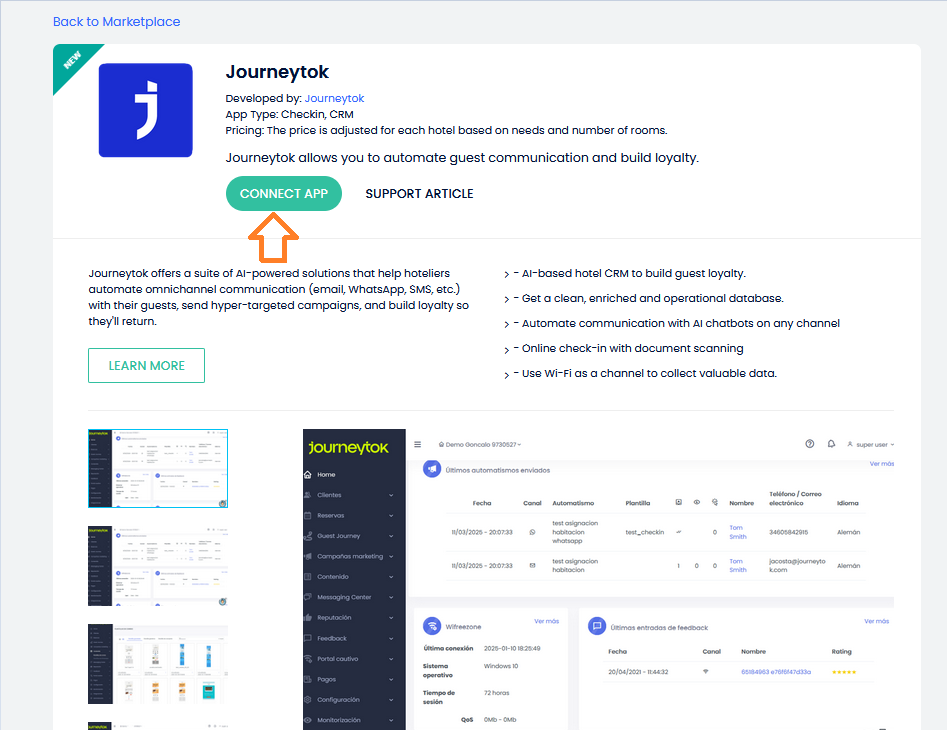Viewport: 947px width, 730px height.
Task: Click the Wifreezone Wi-Fi icon
Action: 432,627
